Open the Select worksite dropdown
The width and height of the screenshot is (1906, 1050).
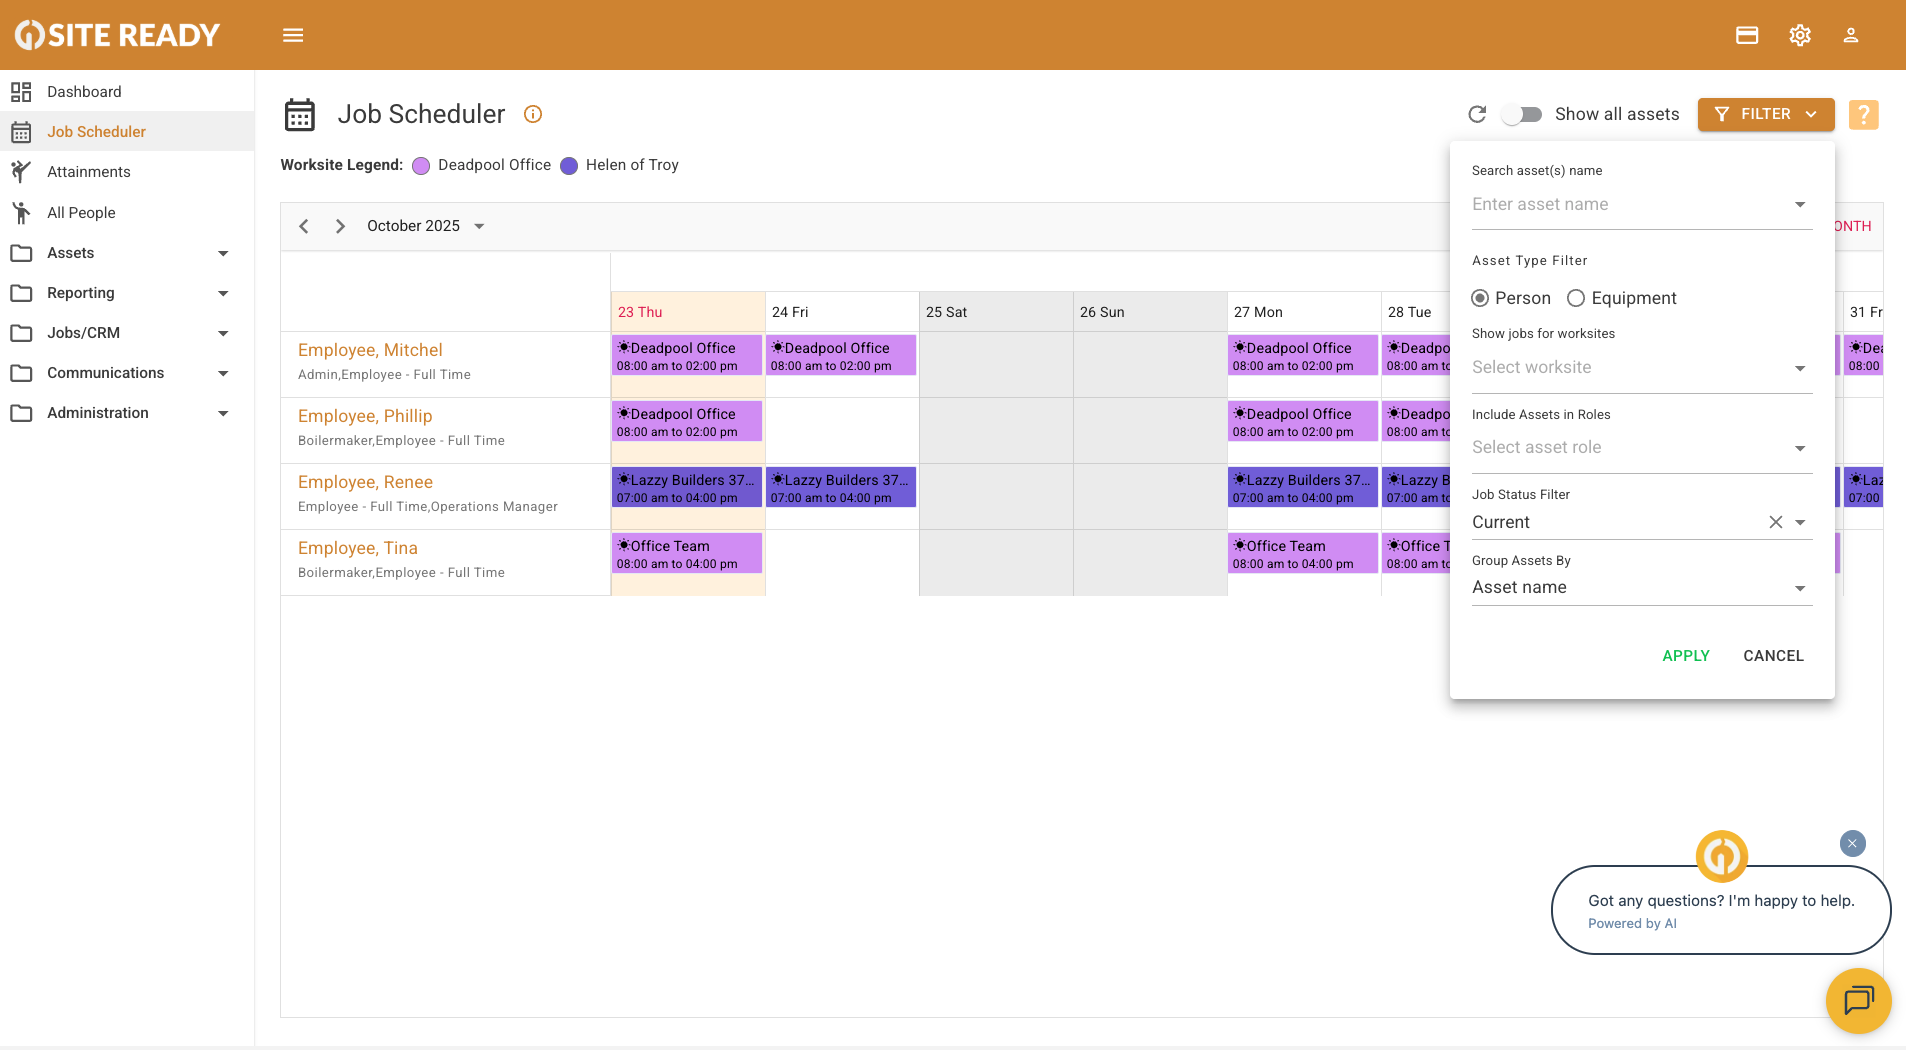1641,368
